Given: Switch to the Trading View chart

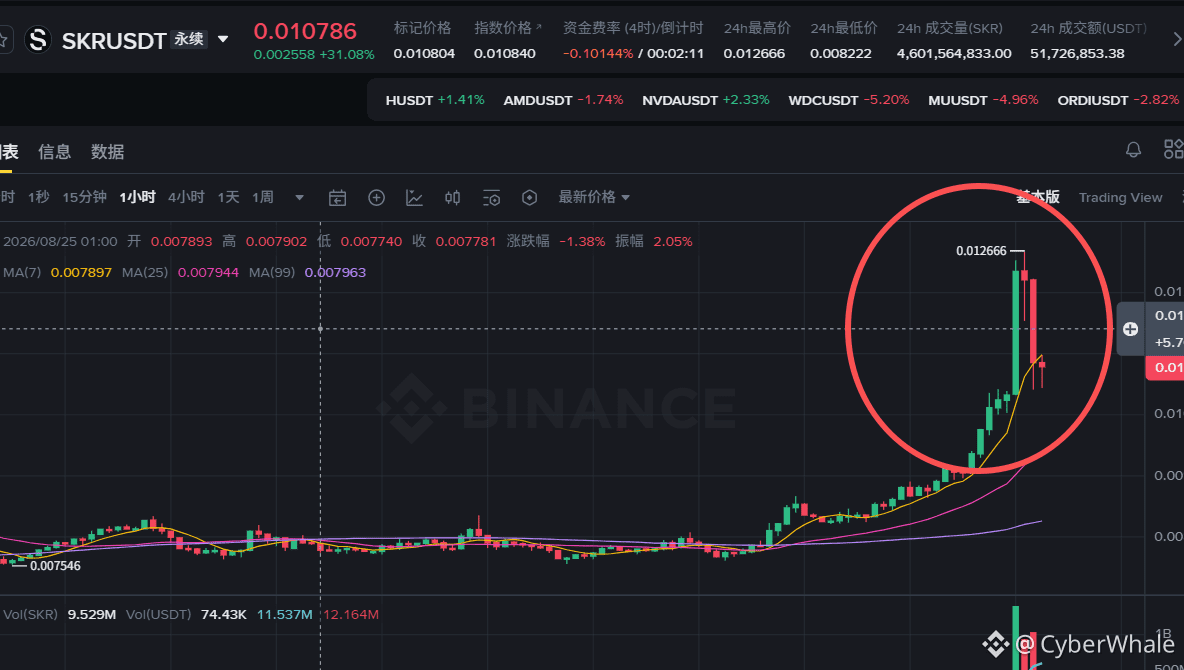Looking at the screenshot, I should click(1121, 197).
